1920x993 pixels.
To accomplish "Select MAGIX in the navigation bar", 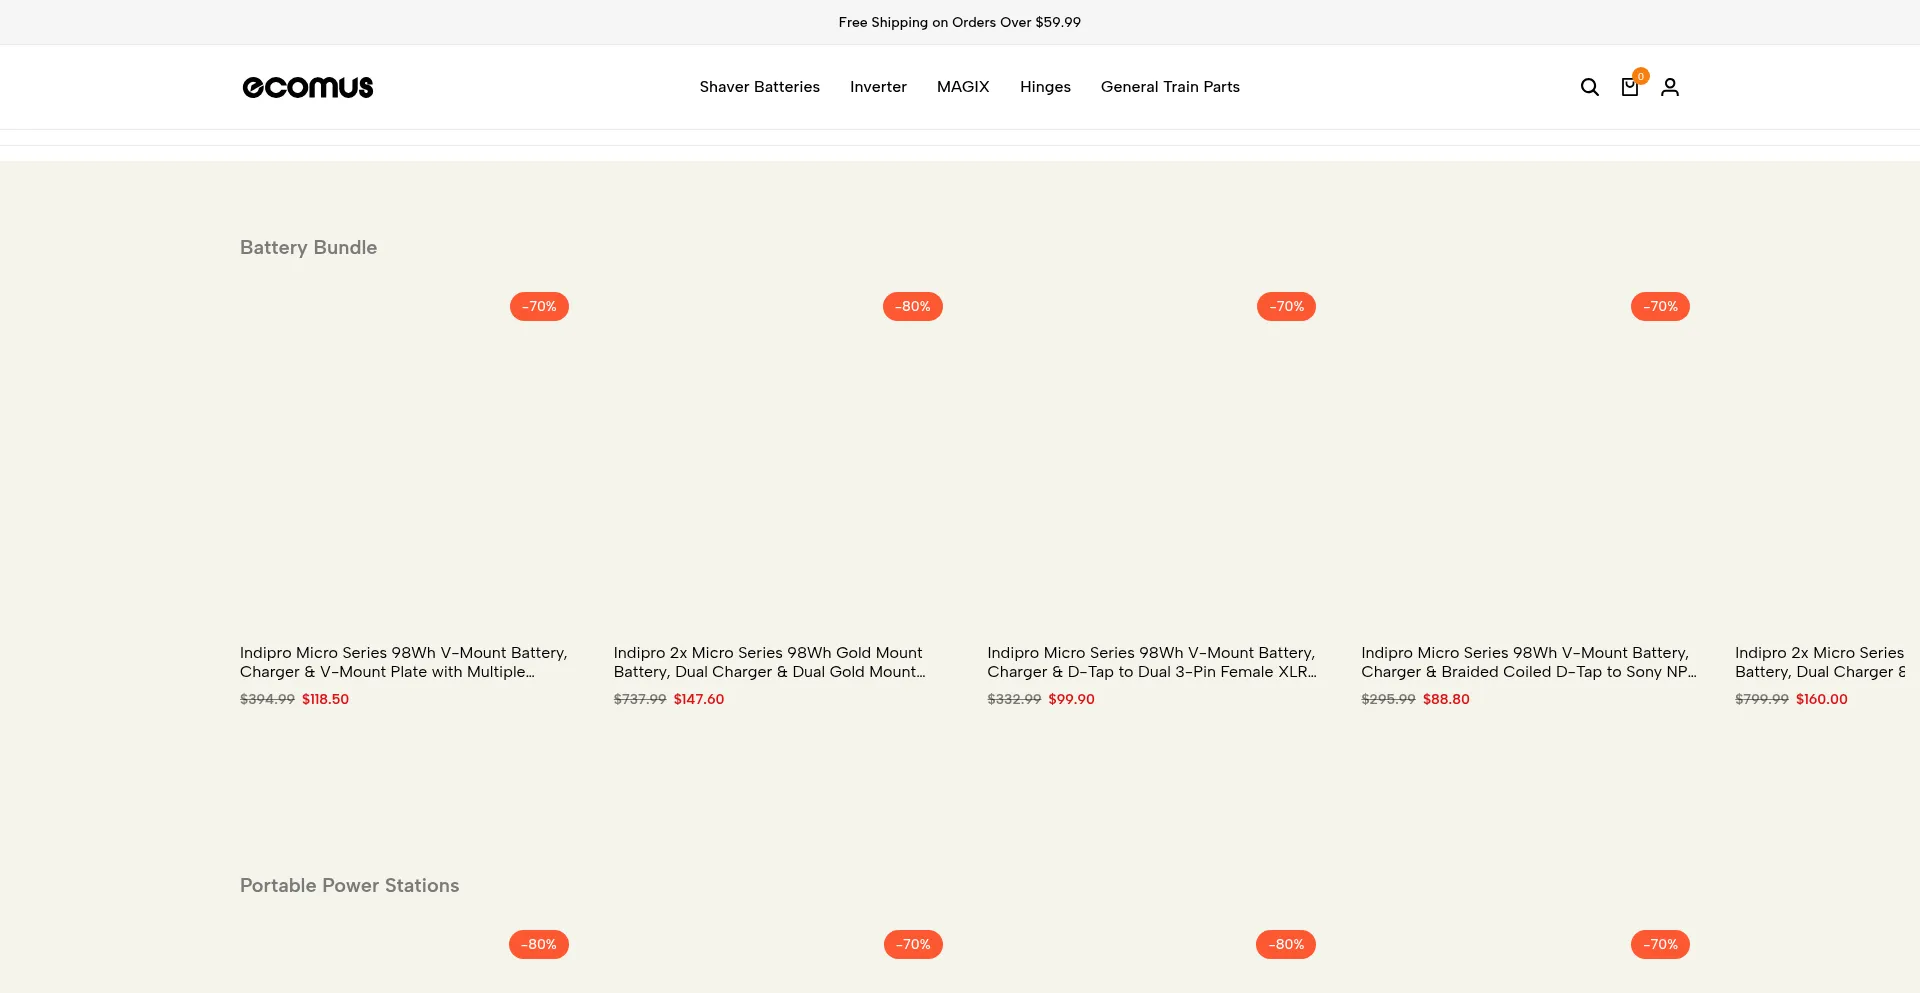I will tap(962, 87).
